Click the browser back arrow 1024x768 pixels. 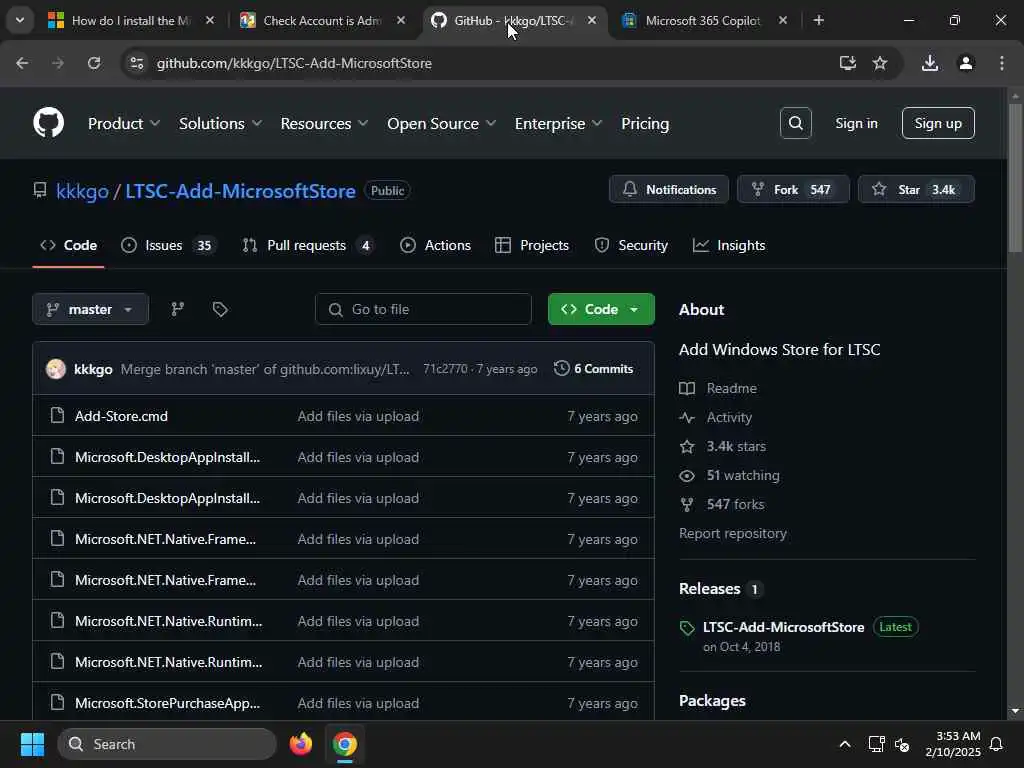click(22, 63)
